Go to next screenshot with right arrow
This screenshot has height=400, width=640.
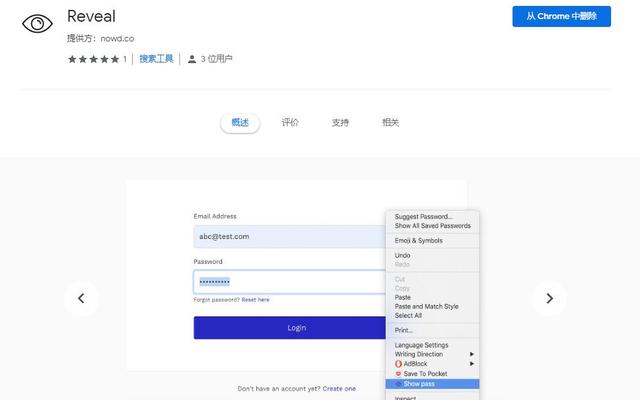click(x=549, y=298)
